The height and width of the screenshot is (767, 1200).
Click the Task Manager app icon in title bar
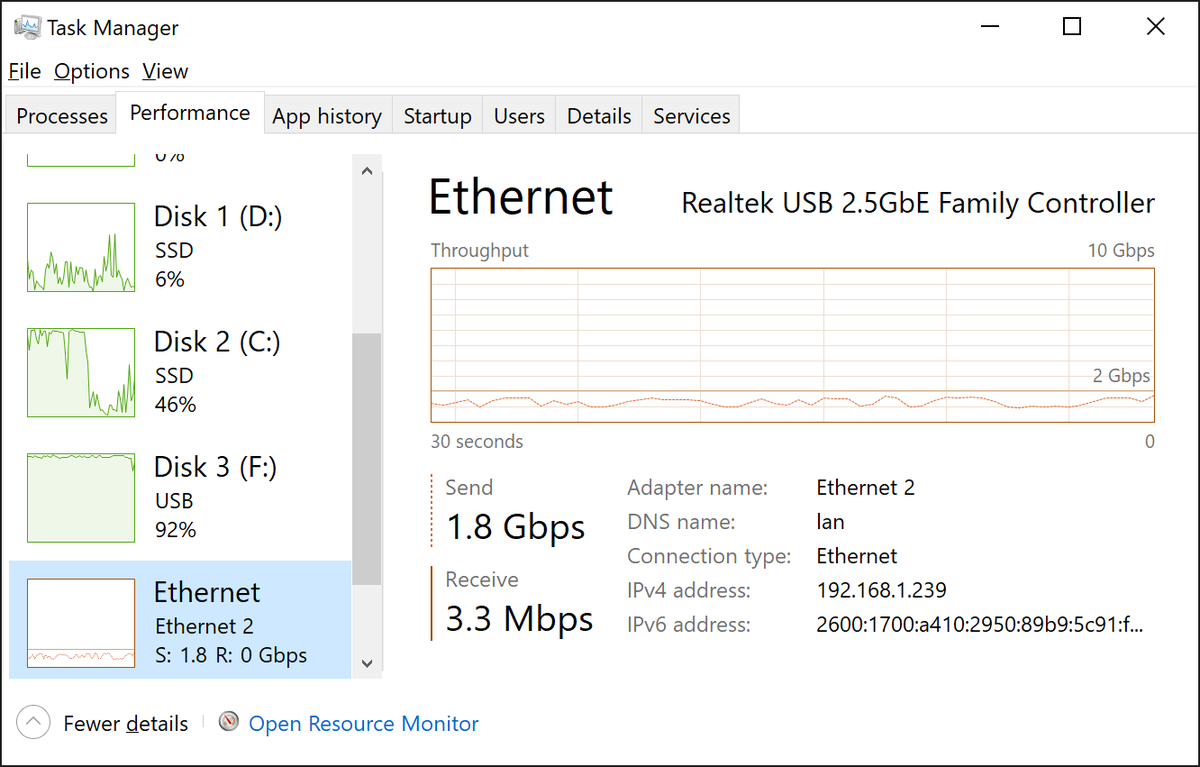tap(27, 27)
